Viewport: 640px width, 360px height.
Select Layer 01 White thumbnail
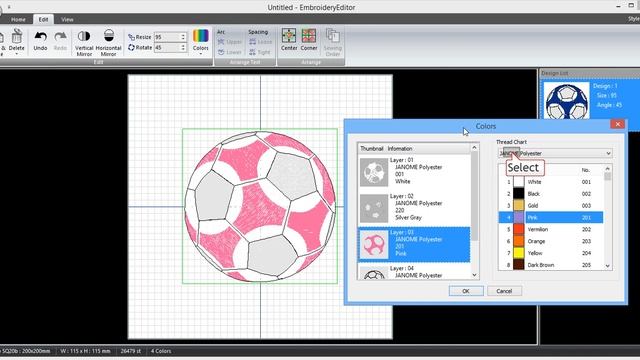coord(374,172)
